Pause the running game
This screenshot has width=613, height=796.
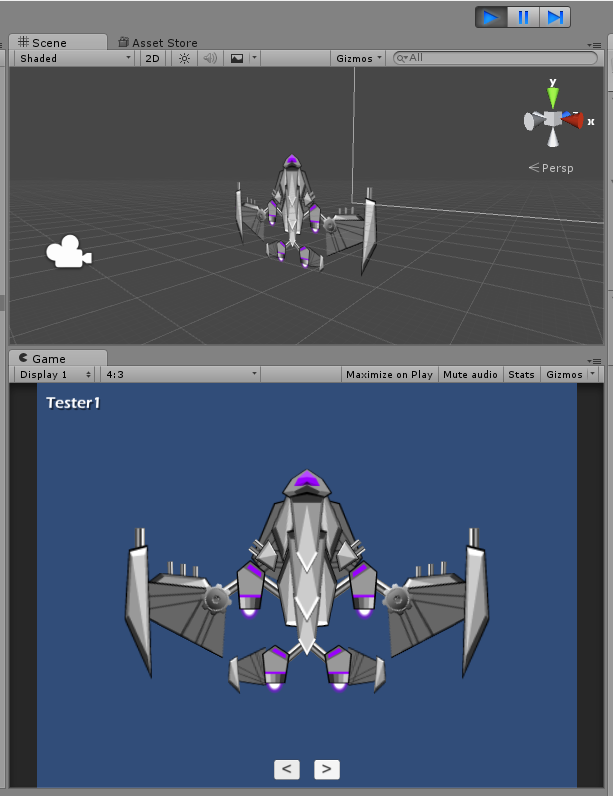click(523, 17)
